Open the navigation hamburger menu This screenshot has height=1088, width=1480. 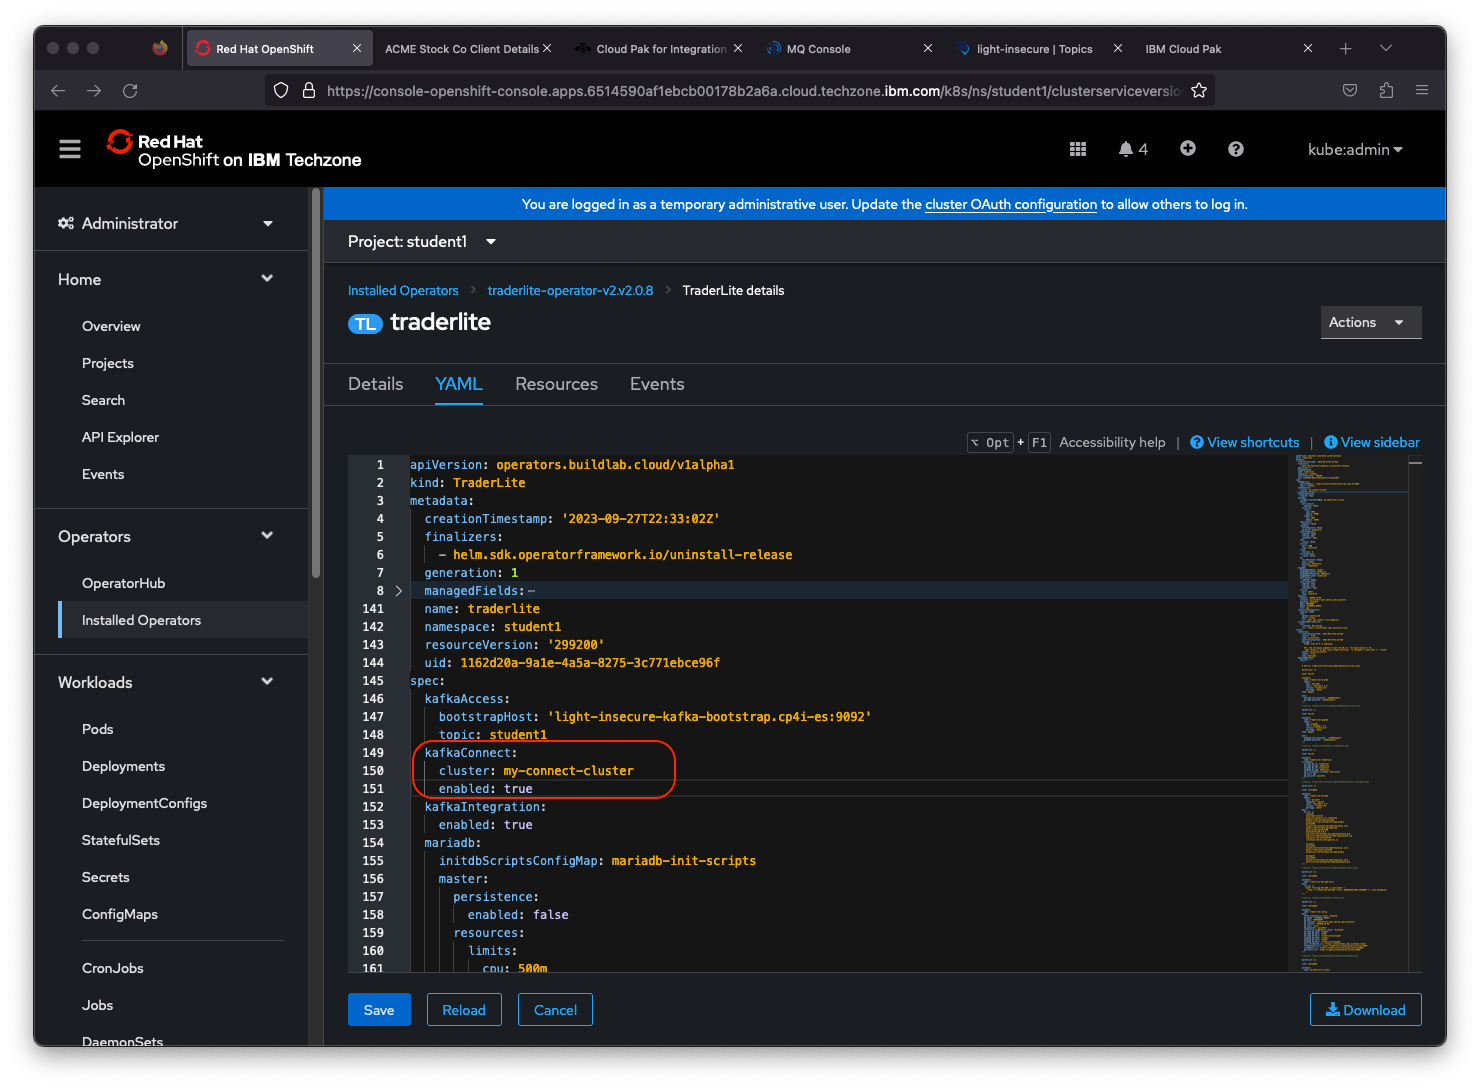click(69, 148)
